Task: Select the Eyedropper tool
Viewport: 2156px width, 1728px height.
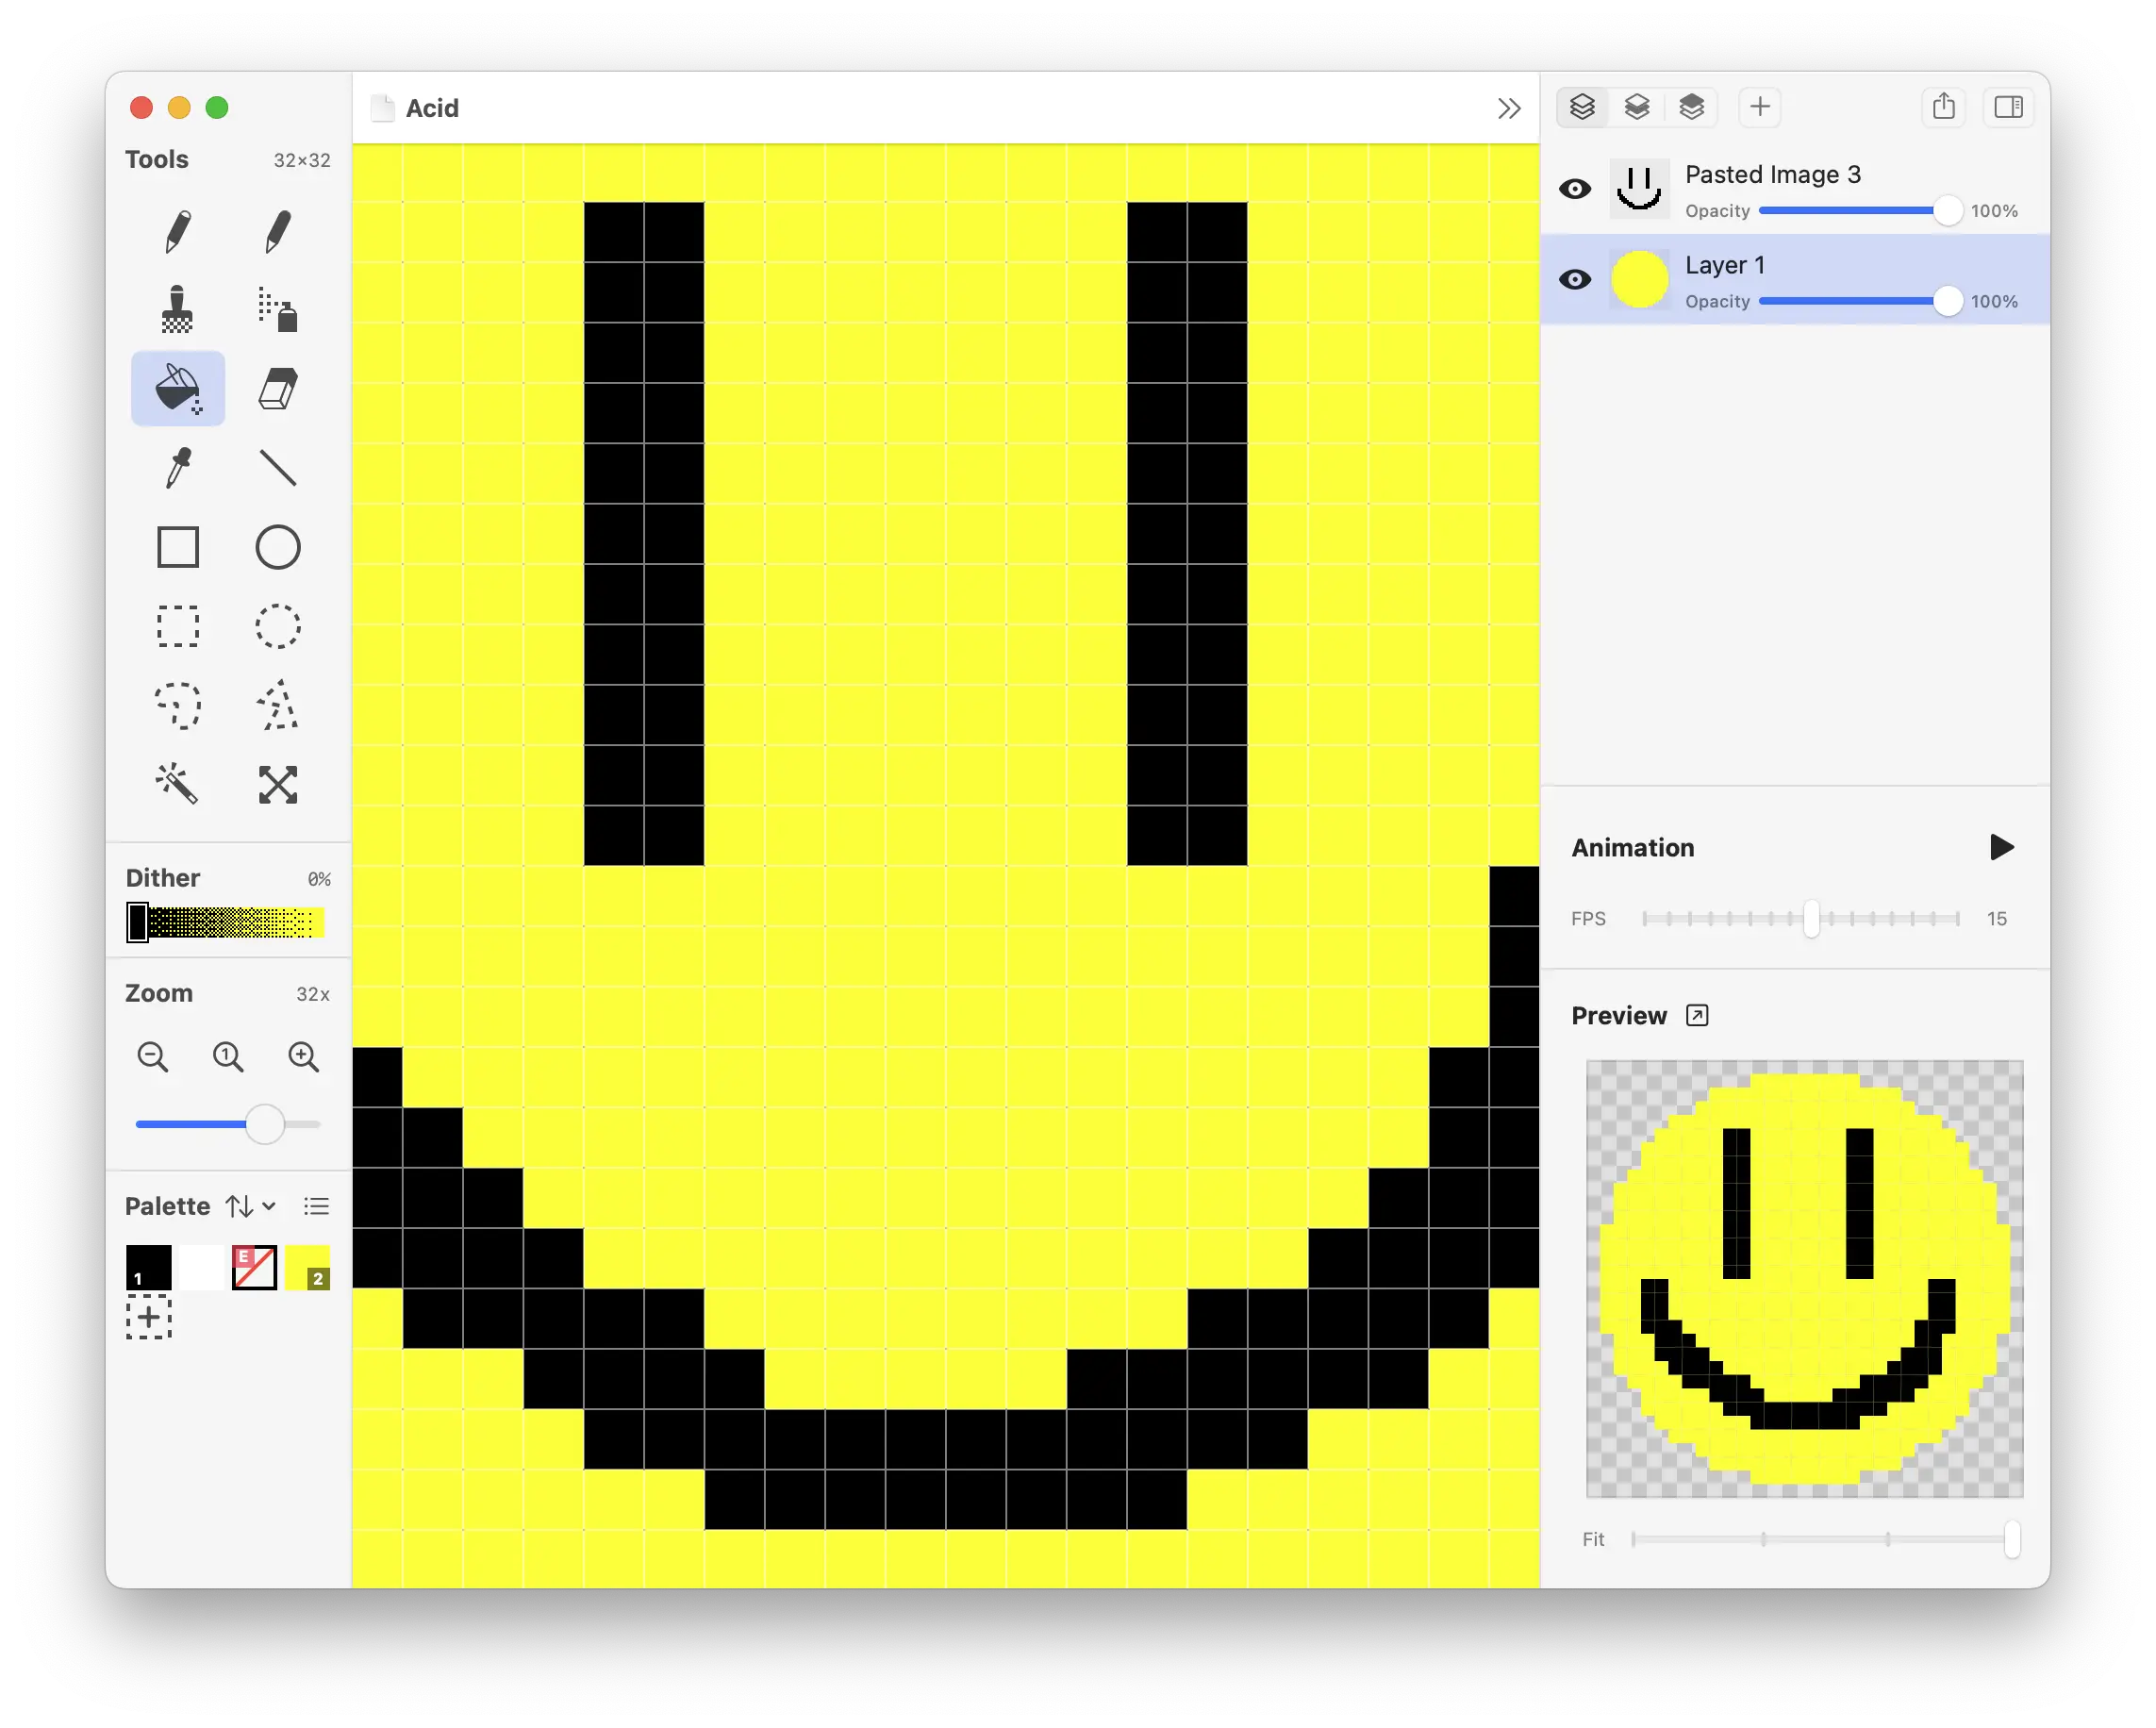Action: (178, 468)
